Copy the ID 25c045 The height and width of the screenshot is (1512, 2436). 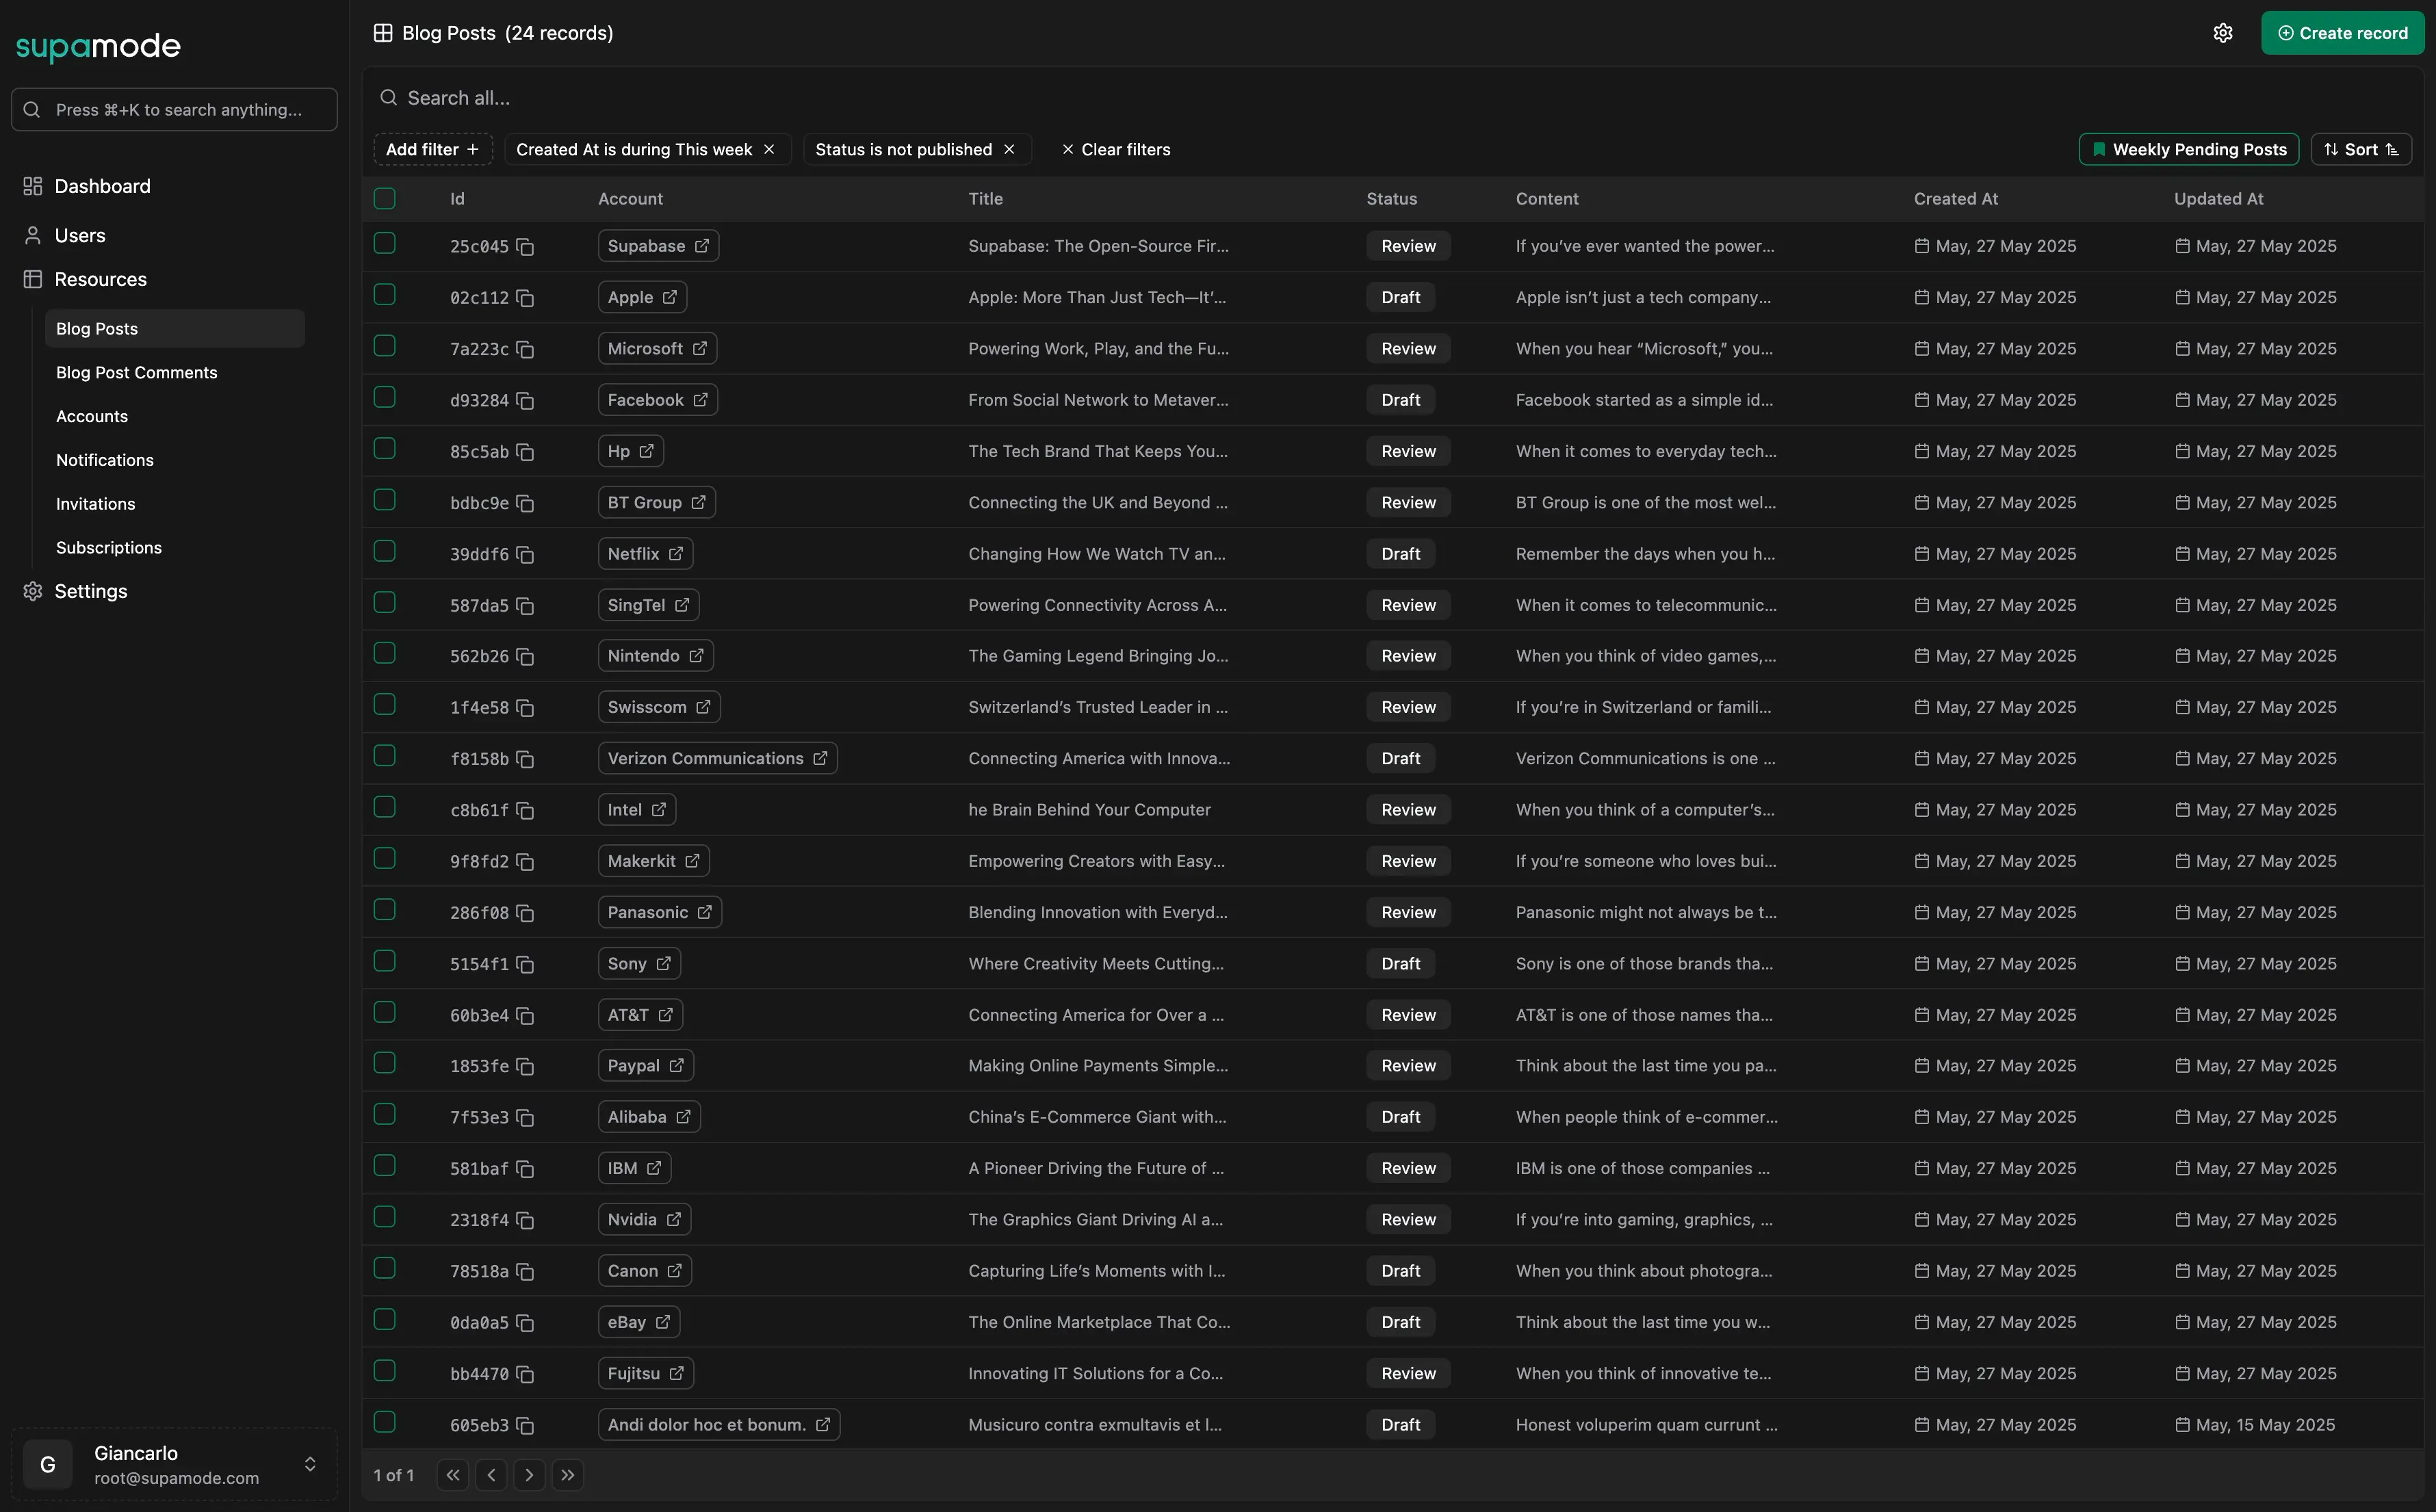click(525, 247)
